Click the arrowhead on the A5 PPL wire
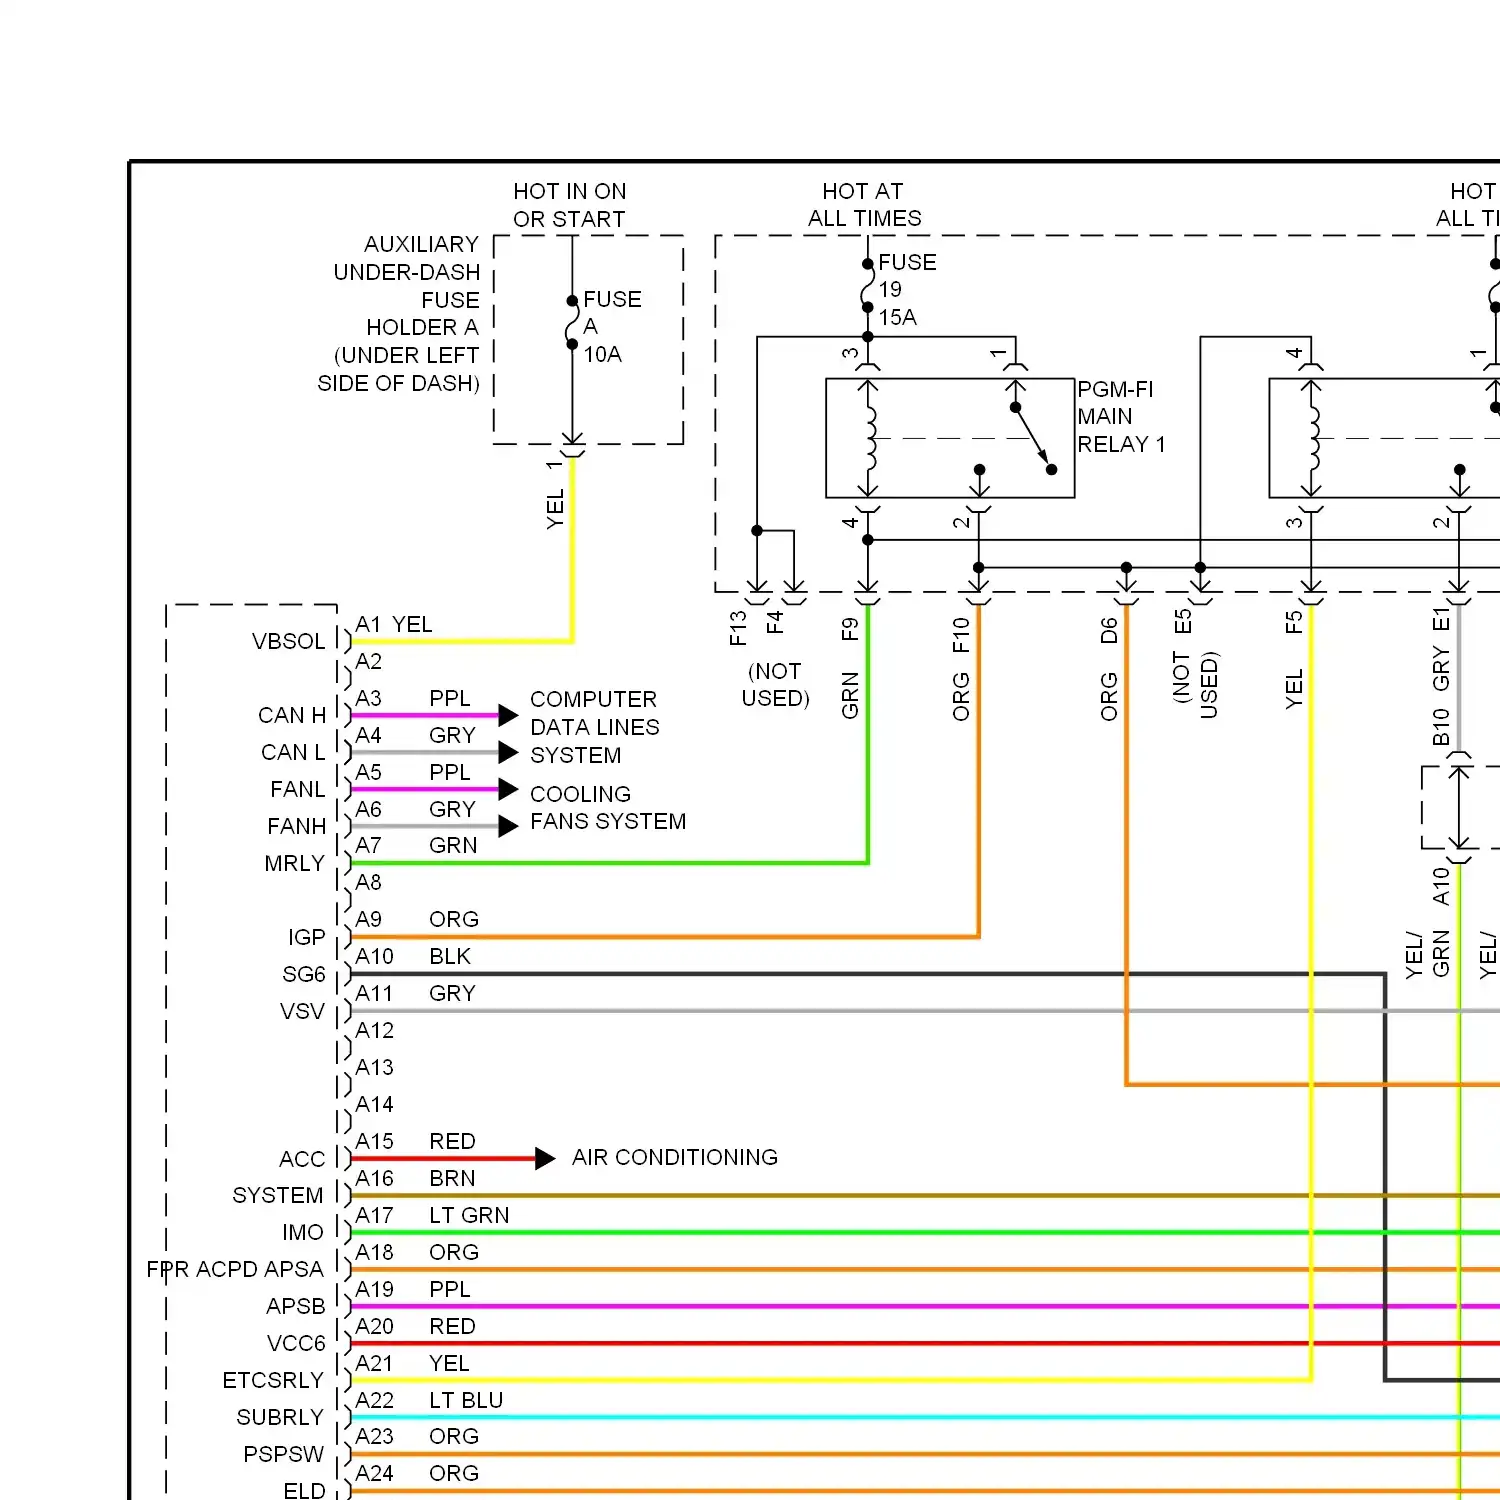This screenshot has height=1500, width=1500. pyautogui.click(x=508, y=789)
